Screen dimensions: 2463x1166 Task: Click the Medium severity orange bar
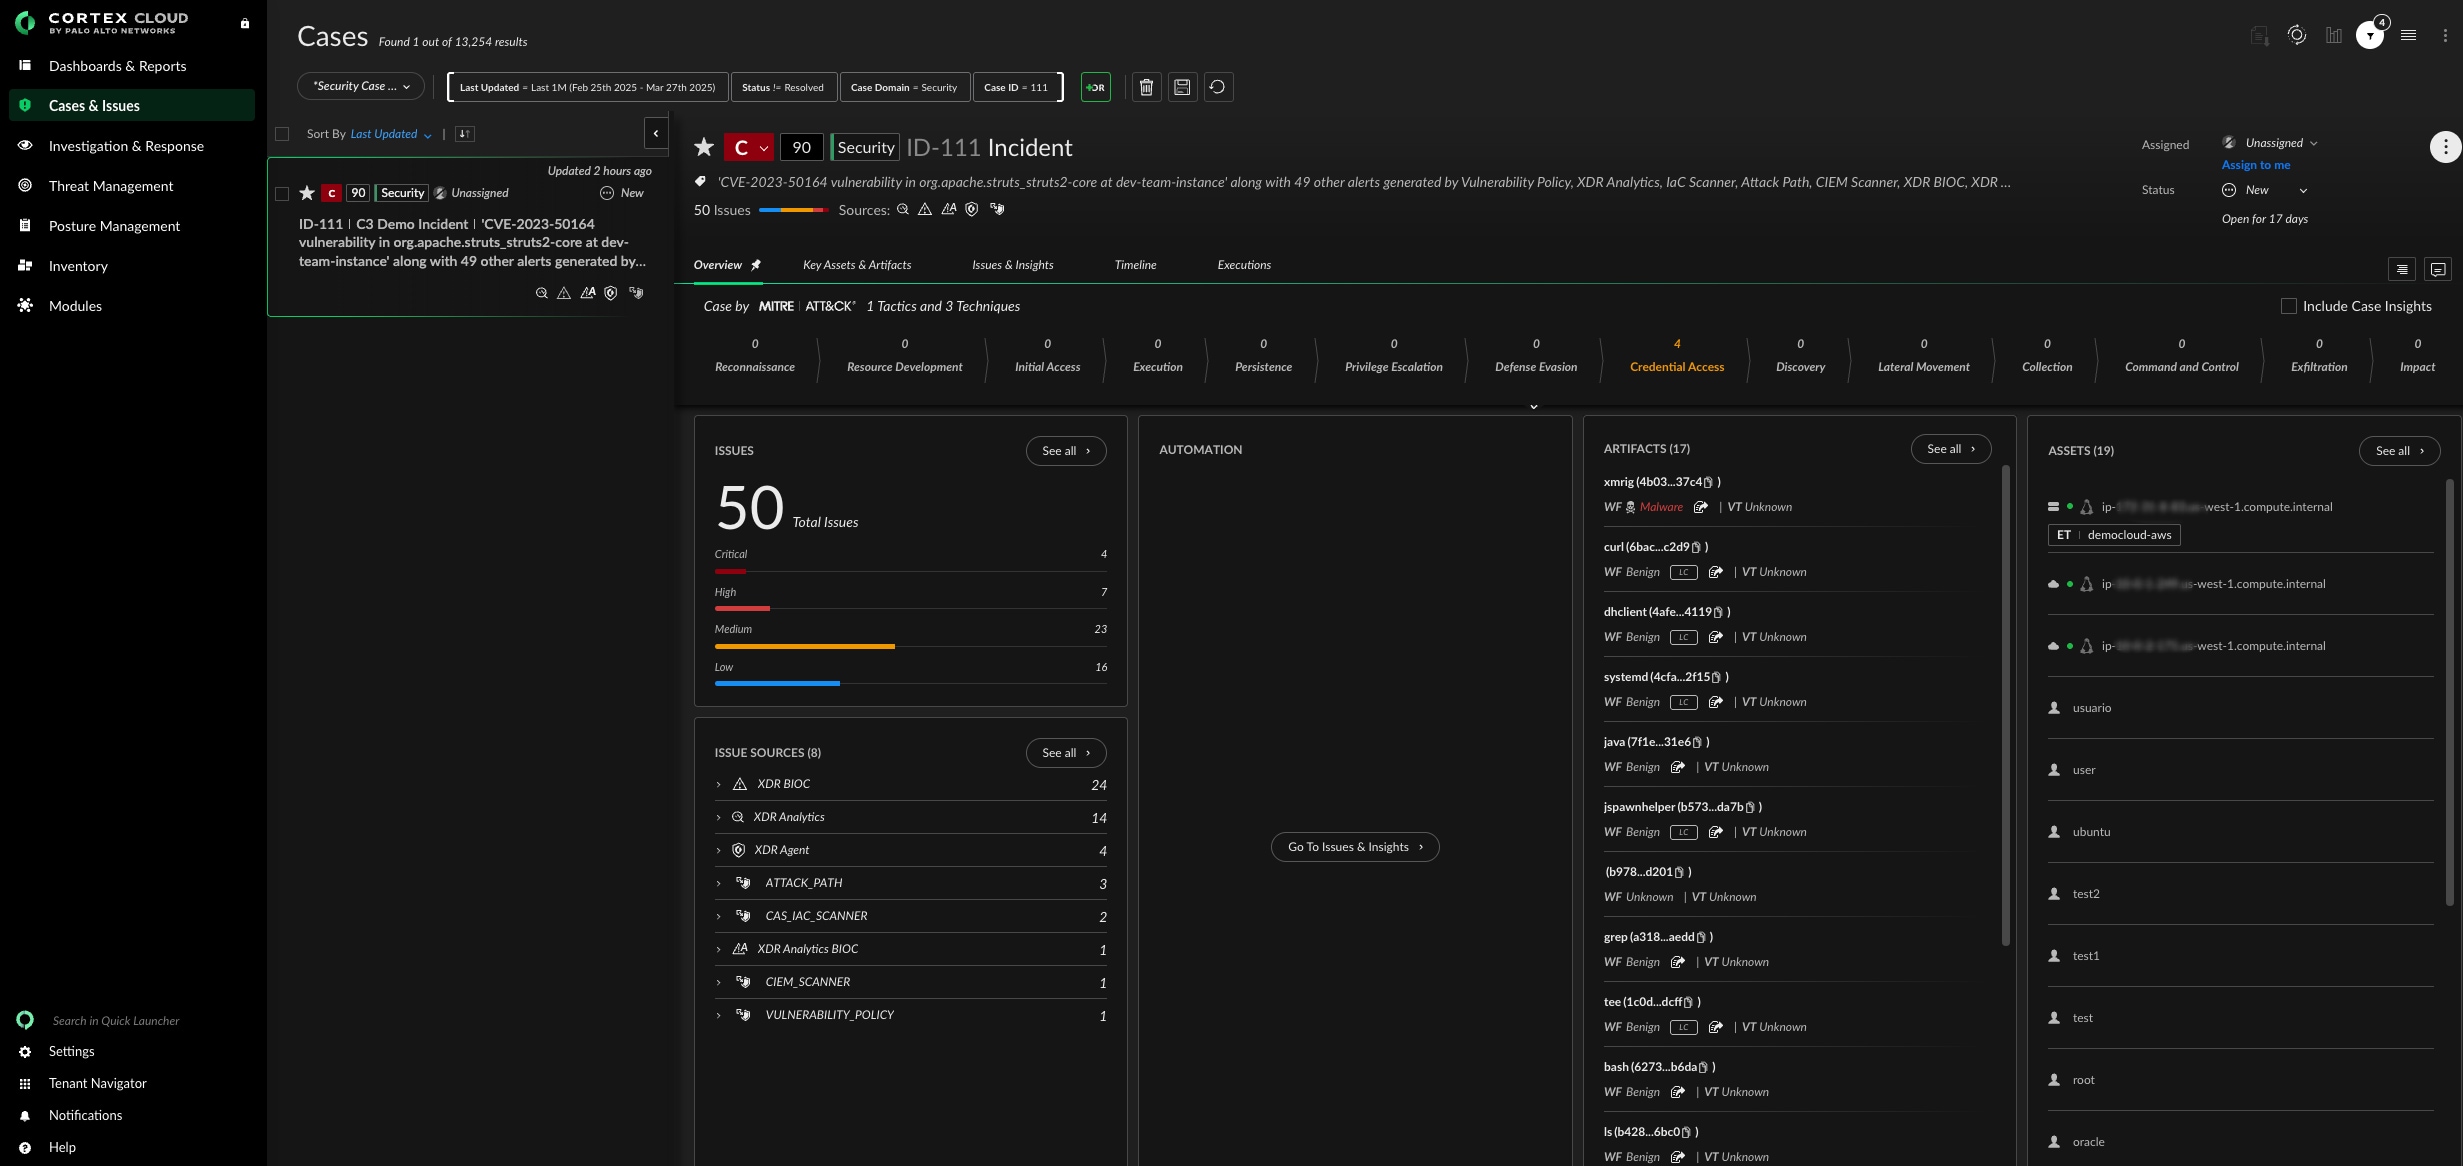[x=805, y=647]
